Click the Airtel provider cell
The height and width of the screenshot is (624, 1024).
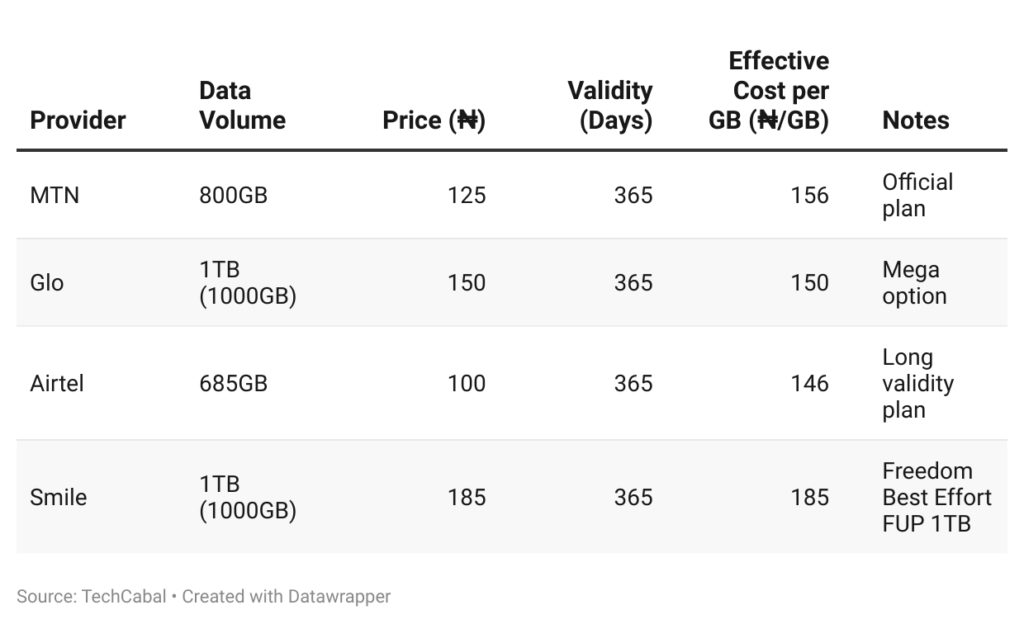coord(57,383)
